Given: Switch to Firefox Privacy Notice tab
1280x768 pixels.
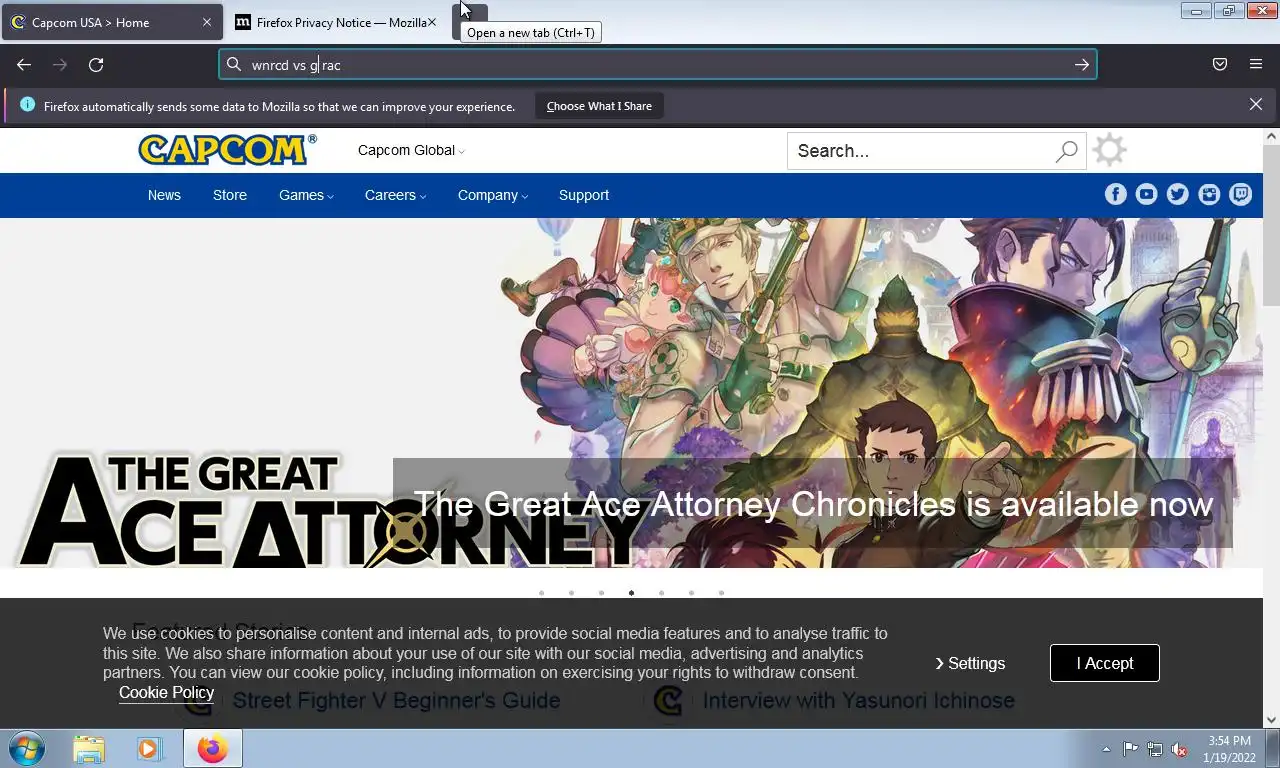Looking at the screenshot, I should pos(337,22).
